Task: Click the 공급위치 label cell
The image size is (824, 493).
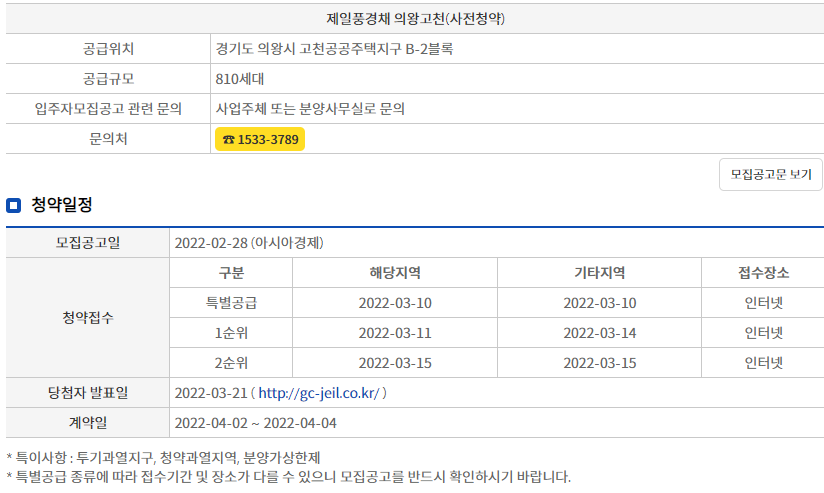Action: [x=108, y=49]
